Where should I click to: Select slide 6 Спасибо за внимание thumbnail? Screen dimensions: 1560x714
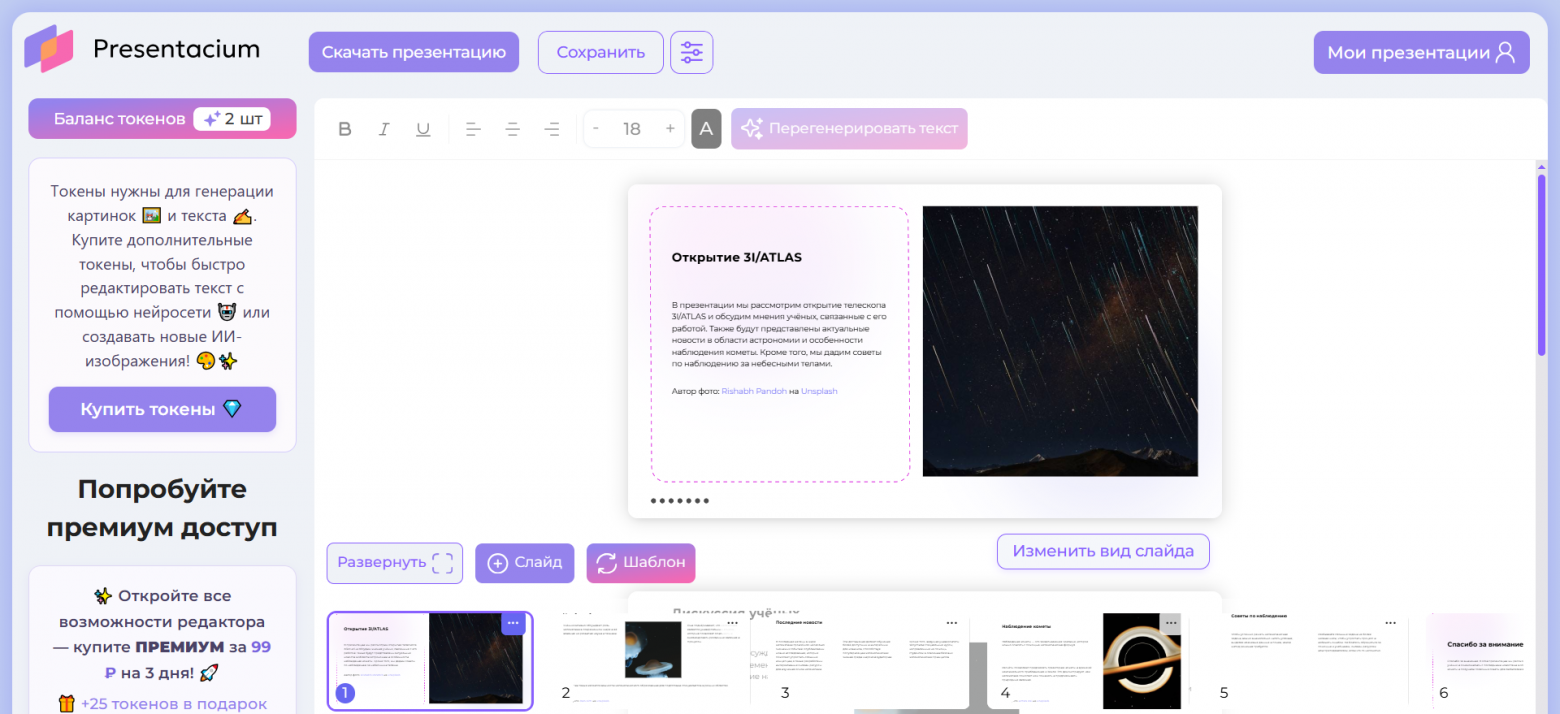[1478, 660]
